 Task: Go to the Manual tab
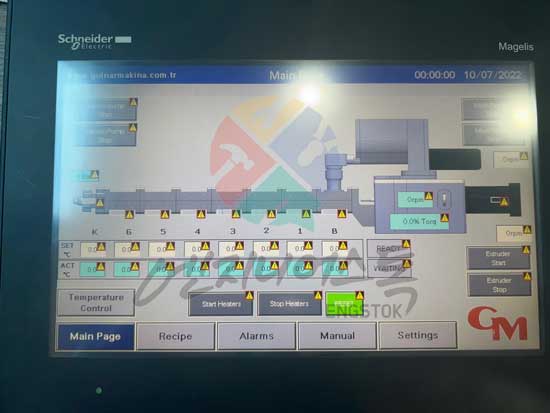pyautogui.click(x=337, y=335)
